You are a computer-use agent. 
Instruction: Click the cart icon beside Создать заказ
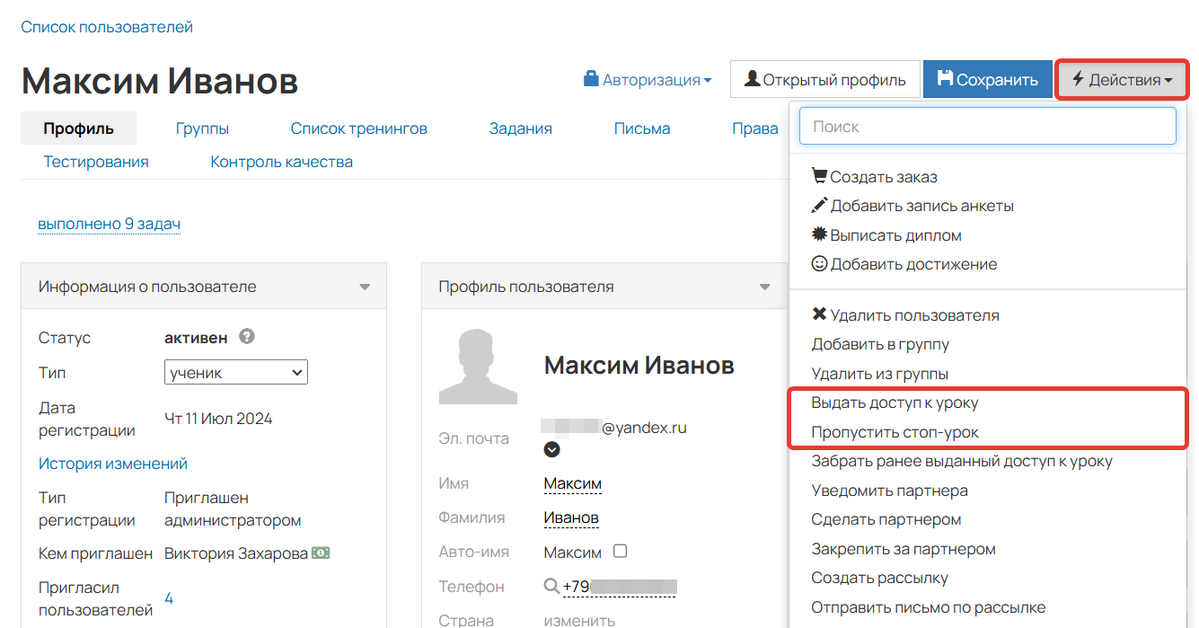click(x=820, y=176)
